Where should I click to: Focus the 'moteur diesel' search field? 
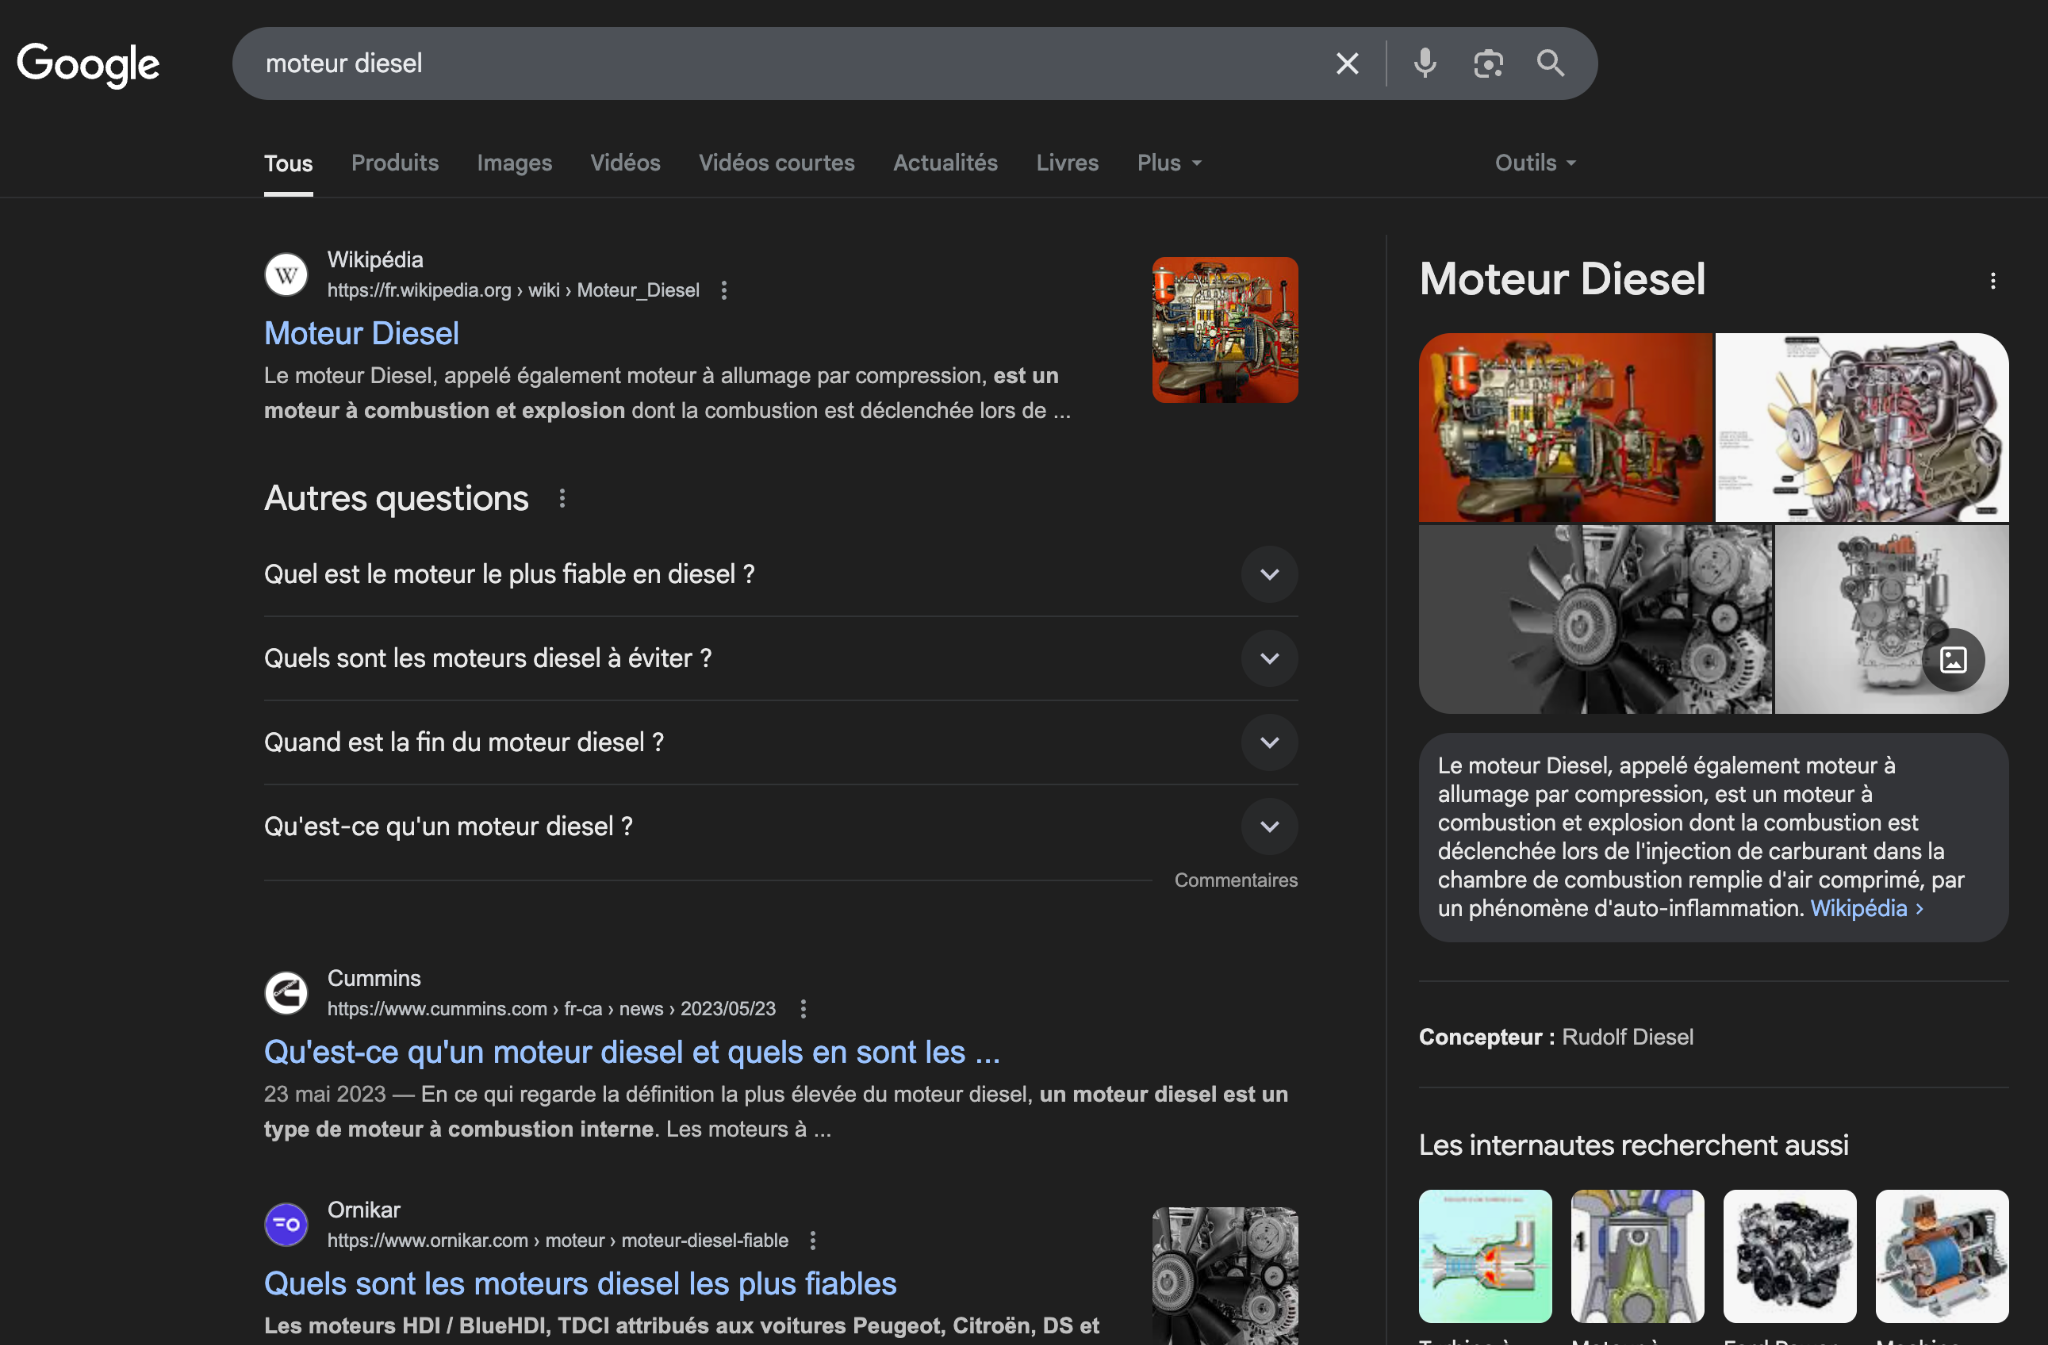pyautogui.click(x=780, y=64)
